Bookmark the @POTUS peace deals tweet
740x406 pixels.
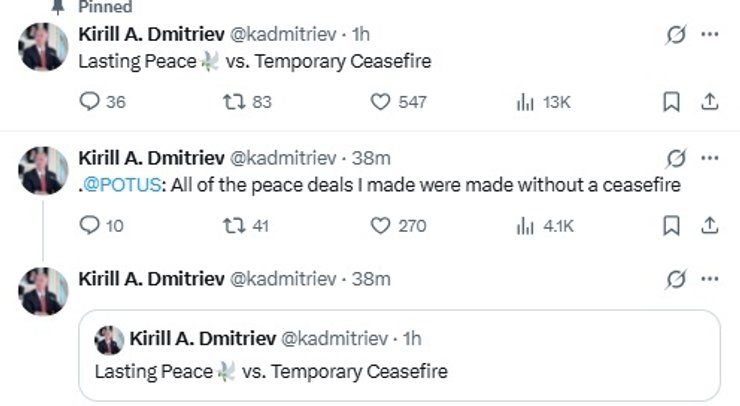pos(672,226)
